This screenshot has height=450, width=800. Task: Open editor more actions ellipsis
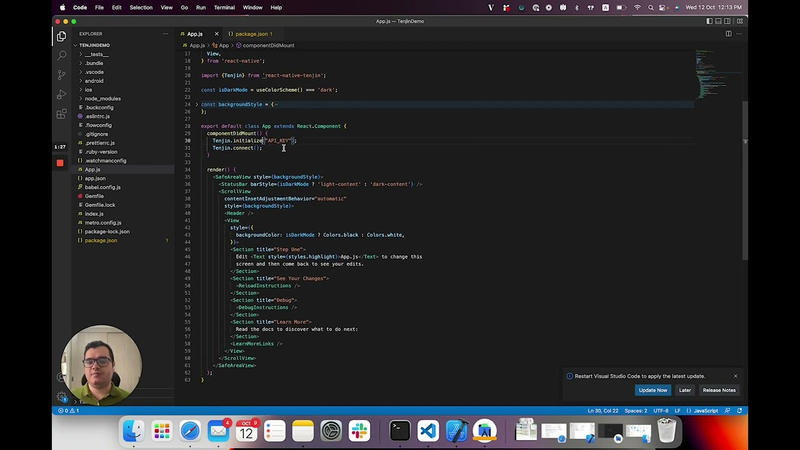click(x=739, y=34)
